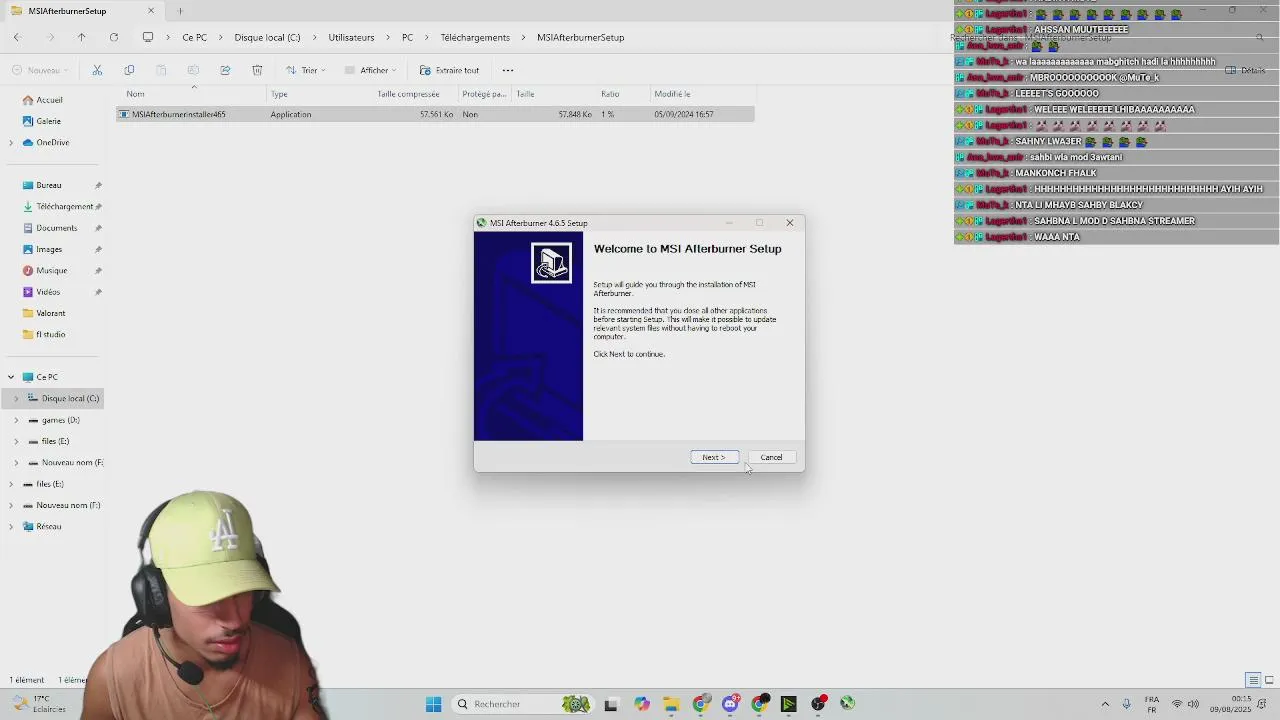Click Next in the MSI Afterburner Setup dialog

click(x=714, y=457)
